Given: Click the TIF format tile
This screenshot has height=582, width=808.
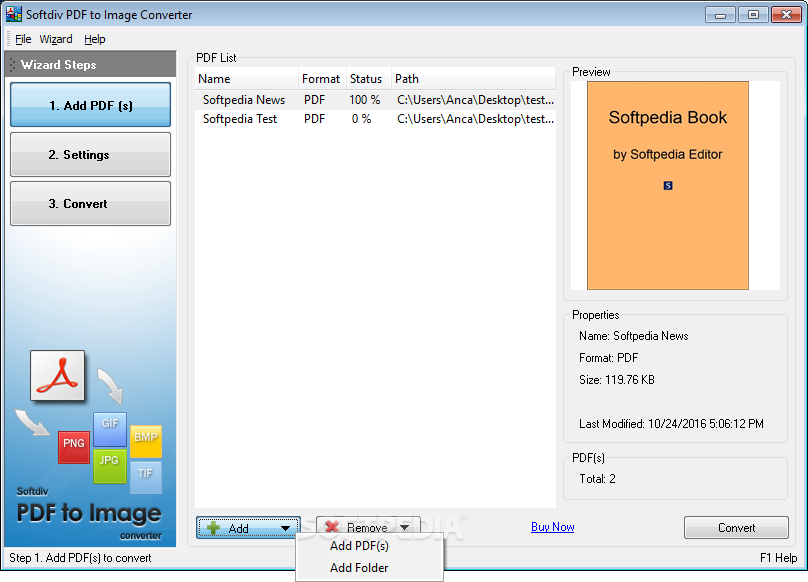Looking at the screenshot, I should [146, 477].
